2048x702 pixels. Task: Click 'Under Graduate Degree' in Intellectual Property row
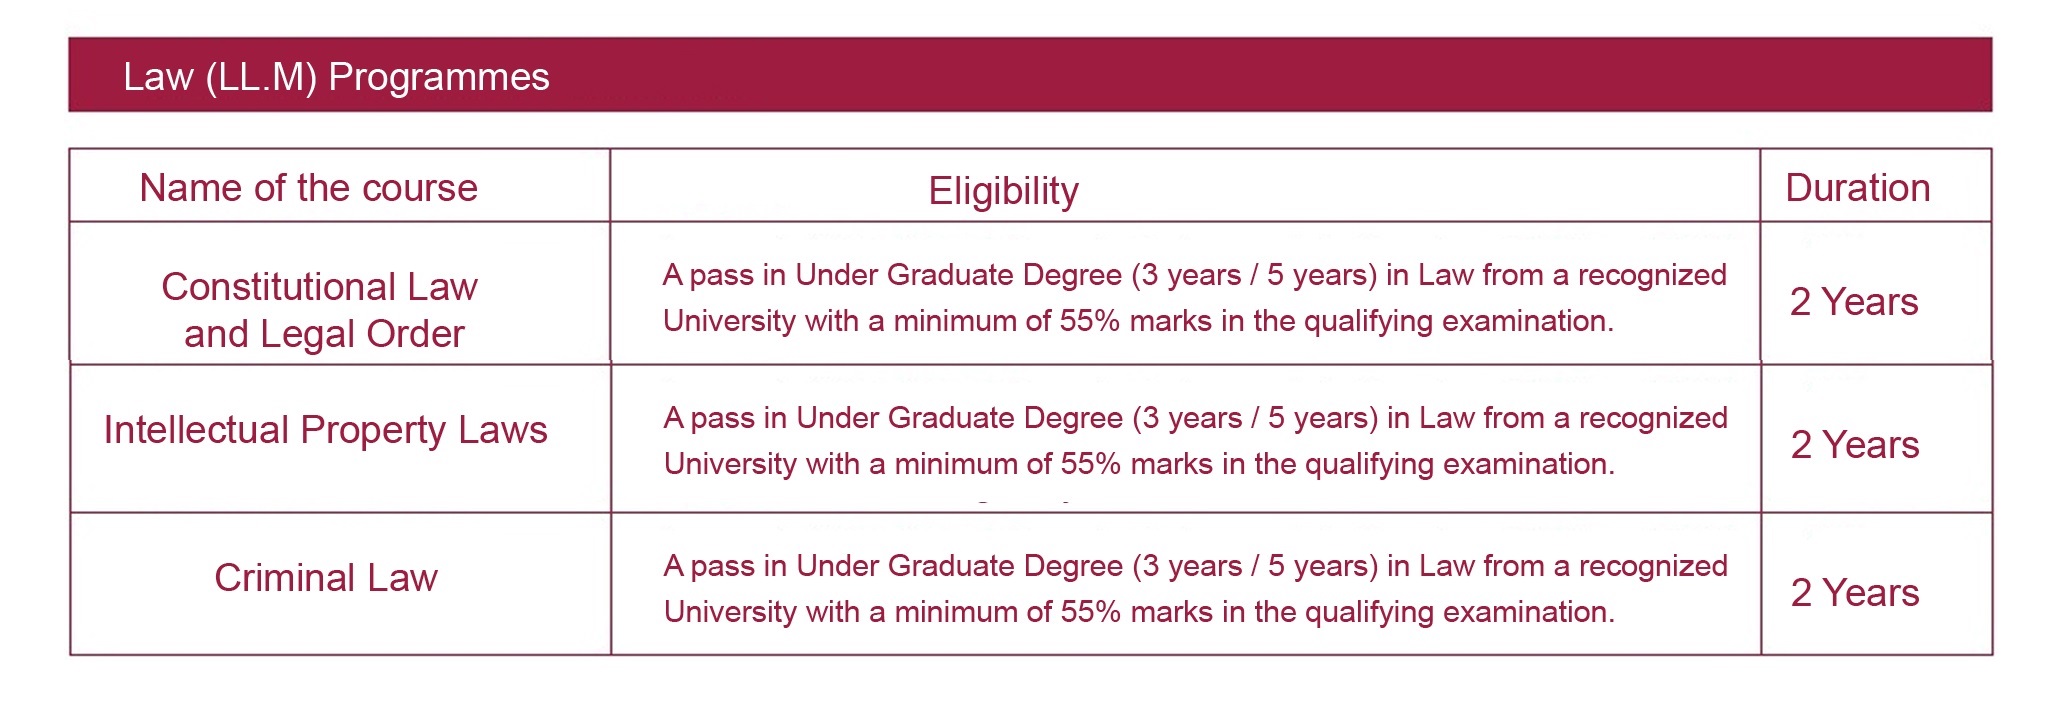click(960, 418)
